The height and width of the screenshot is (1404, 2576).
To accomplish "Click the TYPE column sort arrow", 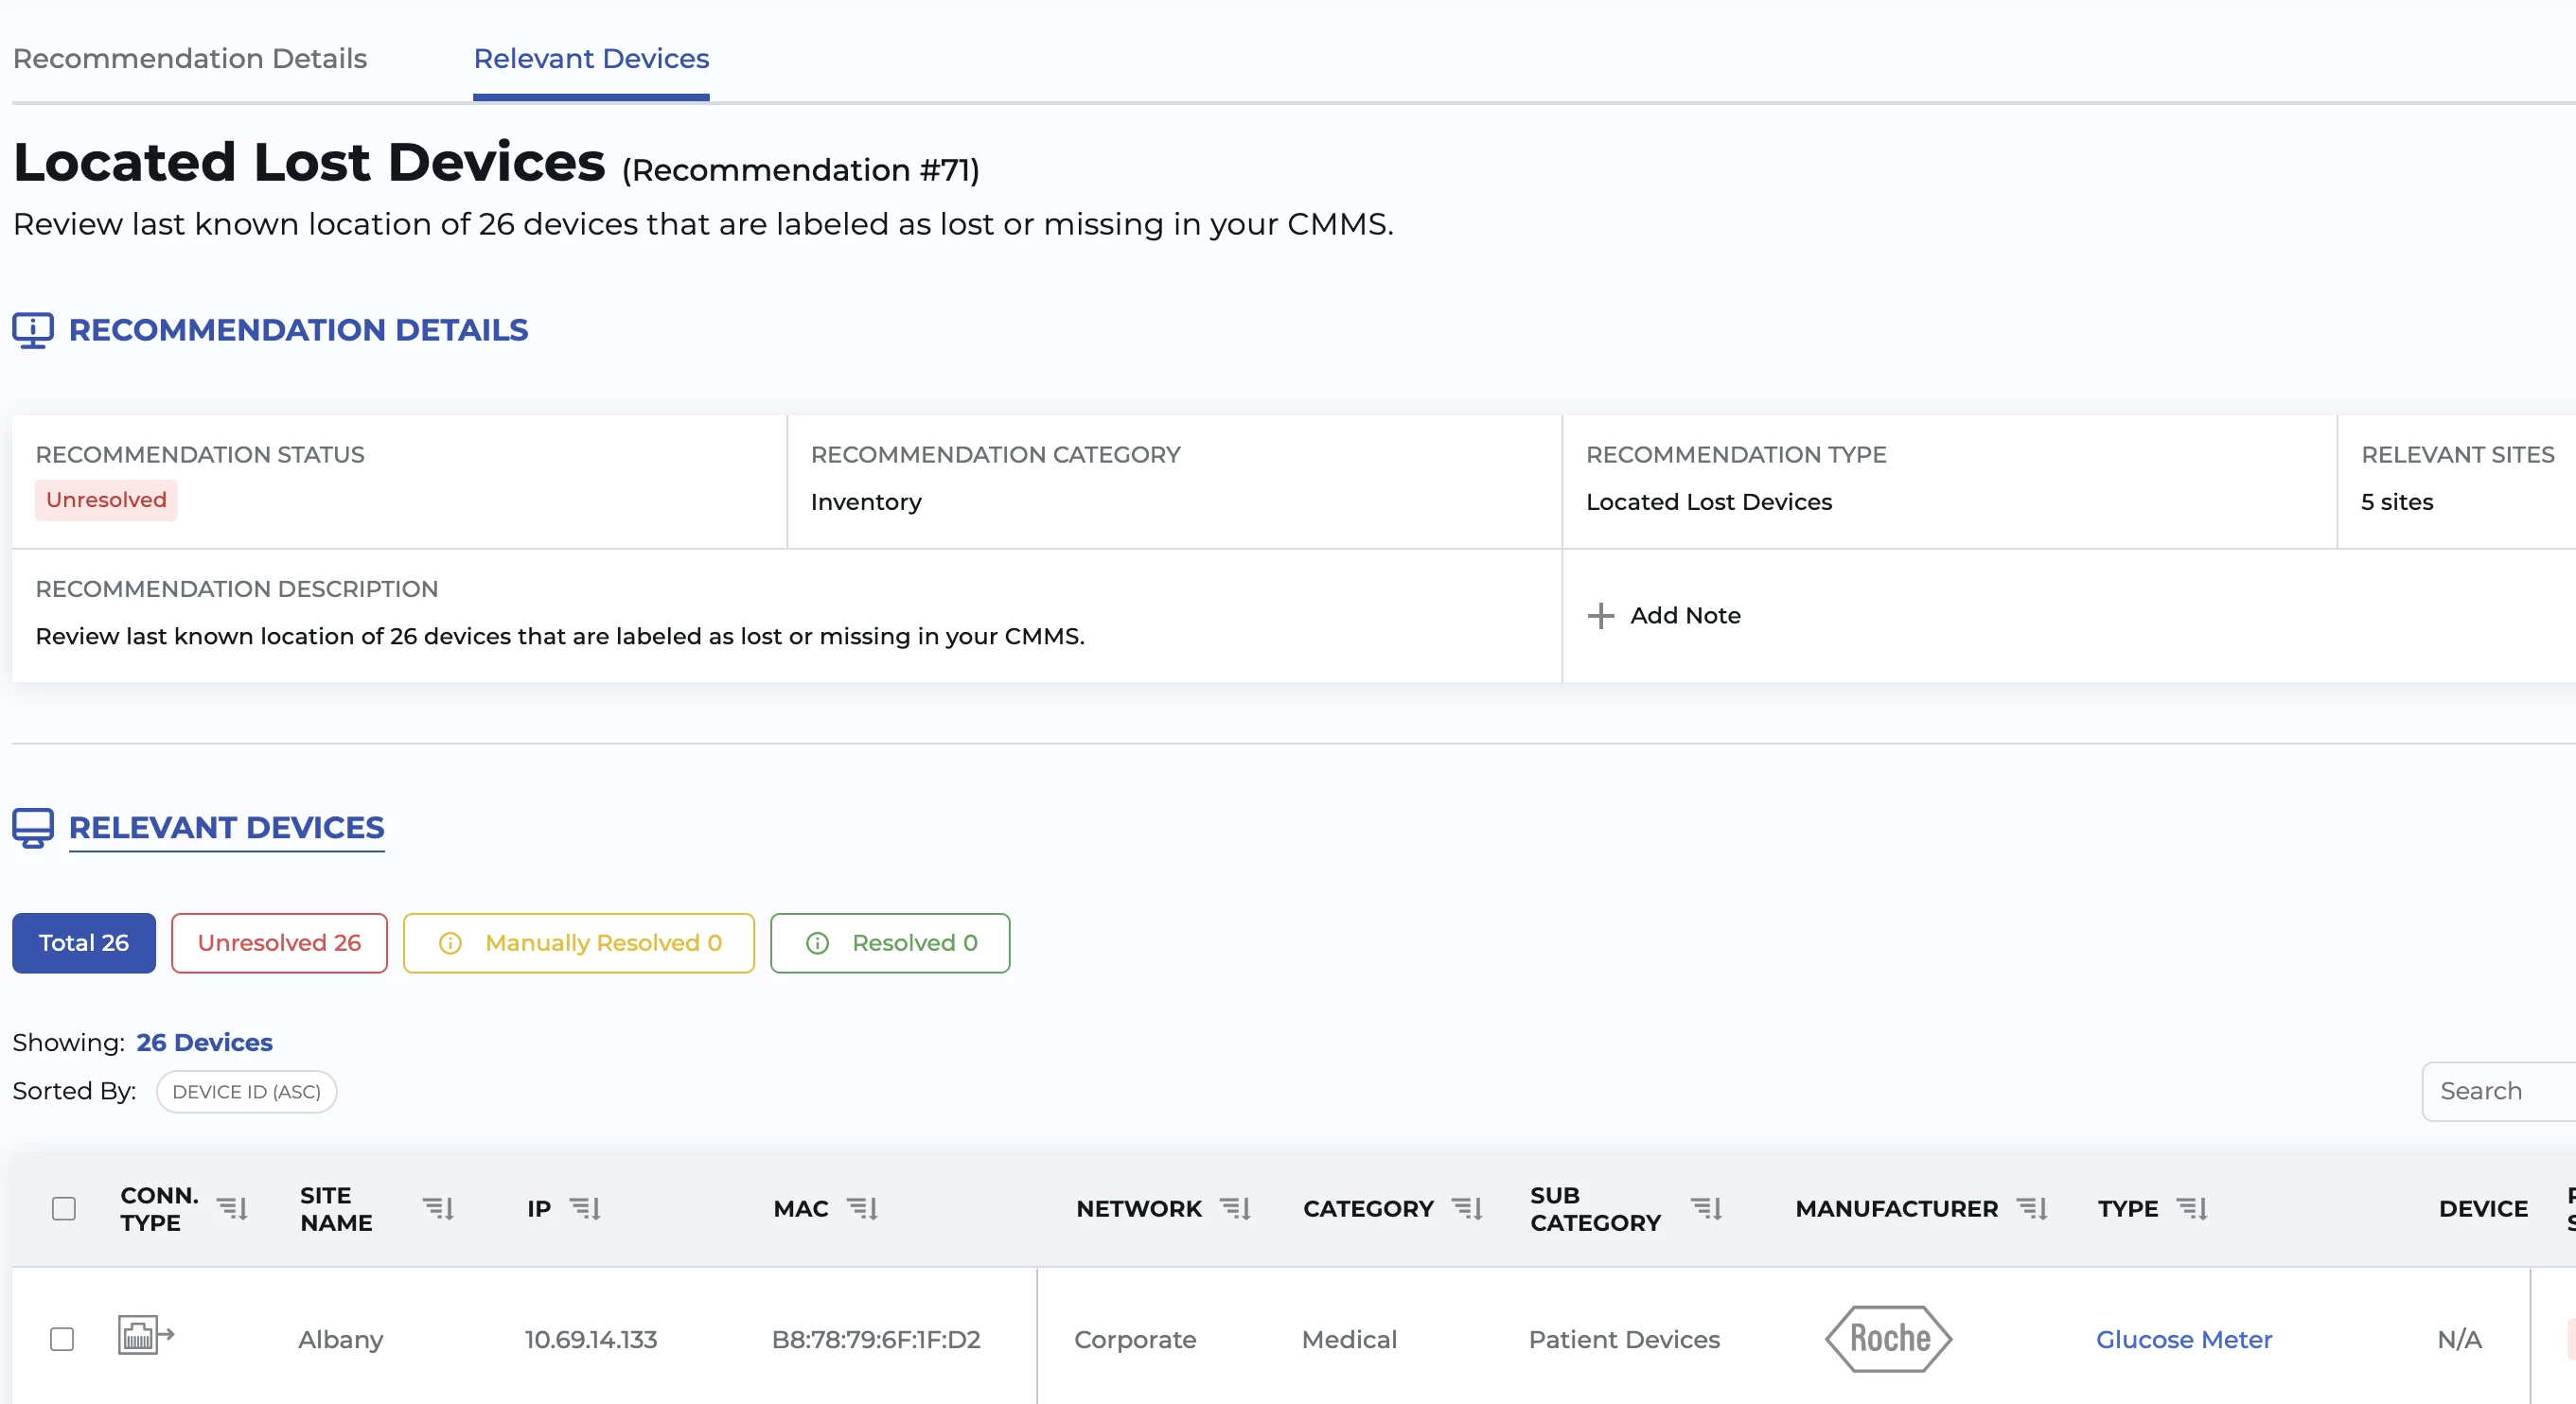I will click(x=2192, y=1208).
